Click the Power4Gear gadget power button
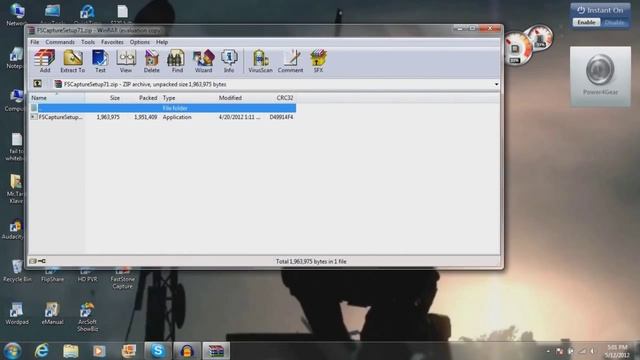Screen dimensions: 640x360 pos(600,70)
